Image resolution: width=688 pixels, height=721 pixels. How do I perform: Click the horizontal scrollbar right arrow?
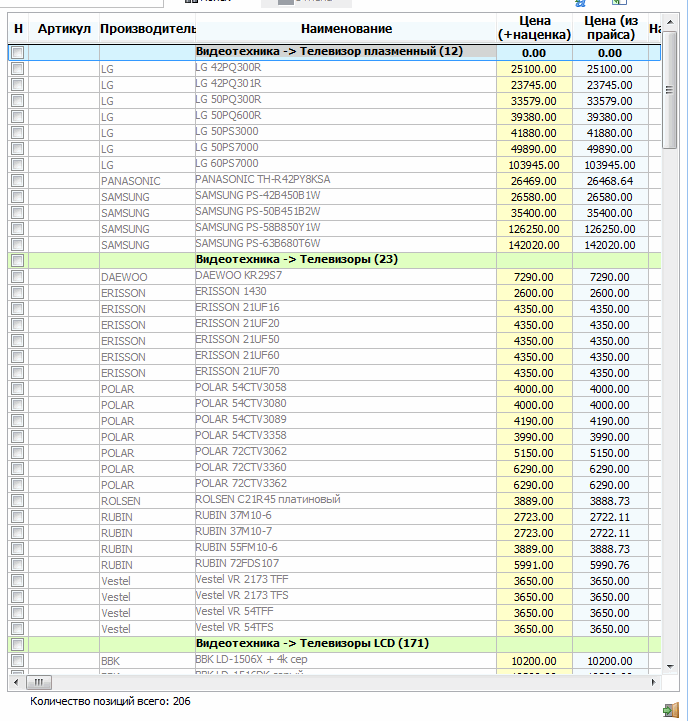[x=654, y=682]
